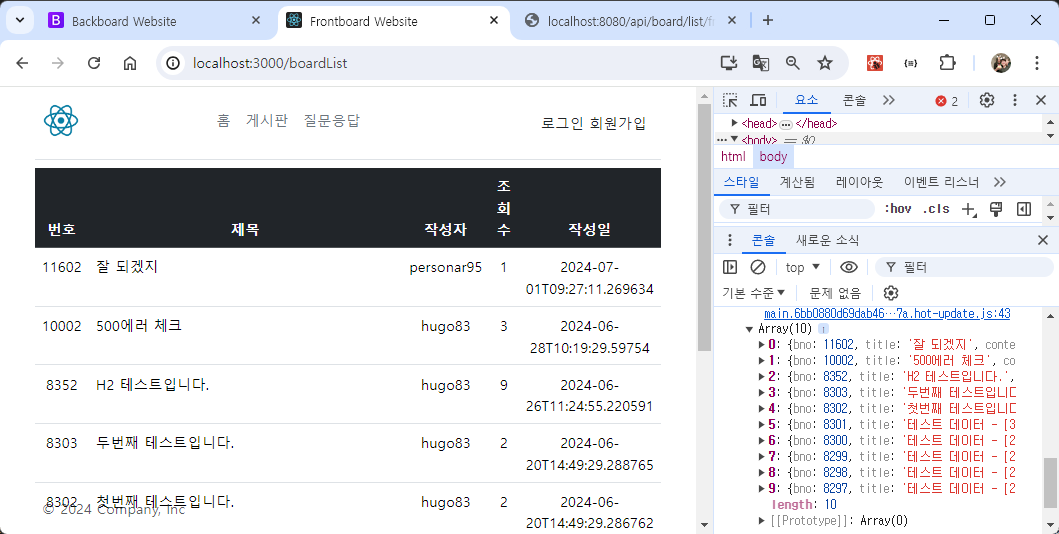Open the 질문응답 navigation link
This screenshot has width=1059, height=534.
click(332, 120)
